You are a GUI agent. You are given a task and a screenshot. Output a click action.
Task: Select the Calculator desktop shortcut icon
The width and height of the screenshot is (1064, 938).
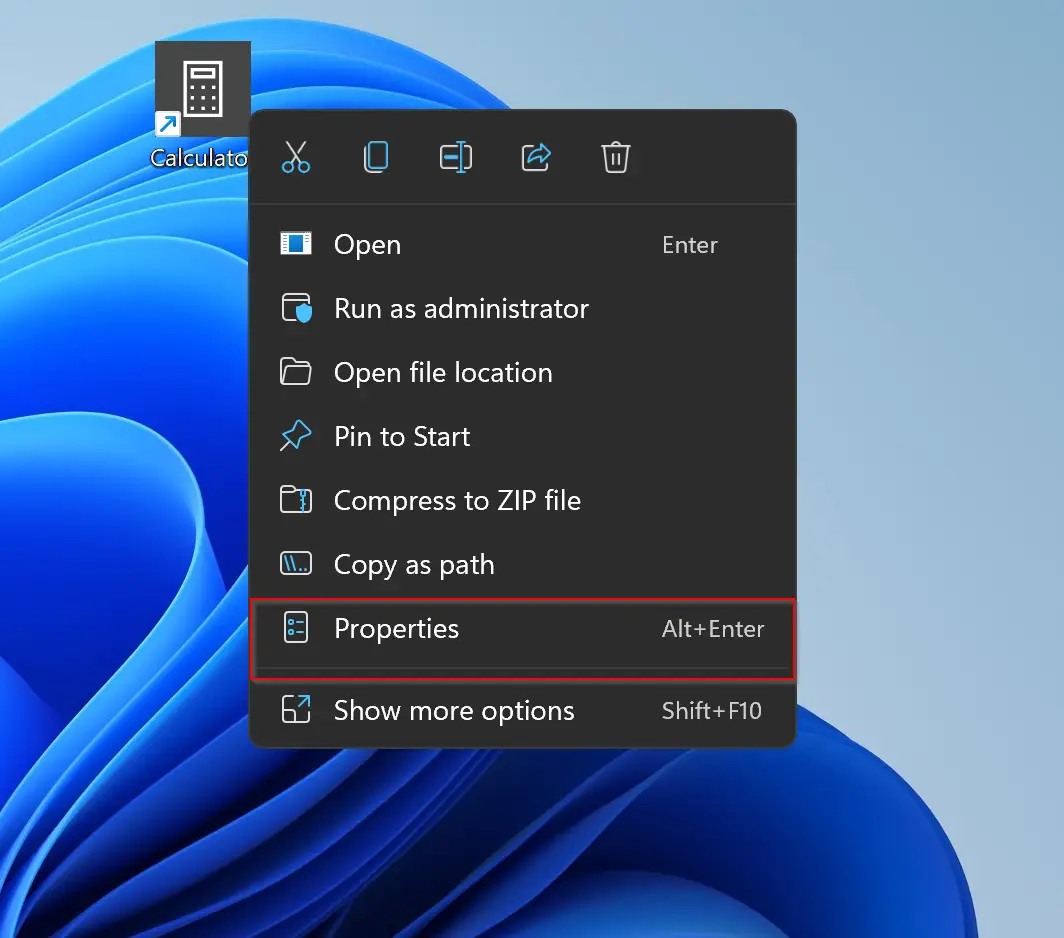[x=202, y=89]
